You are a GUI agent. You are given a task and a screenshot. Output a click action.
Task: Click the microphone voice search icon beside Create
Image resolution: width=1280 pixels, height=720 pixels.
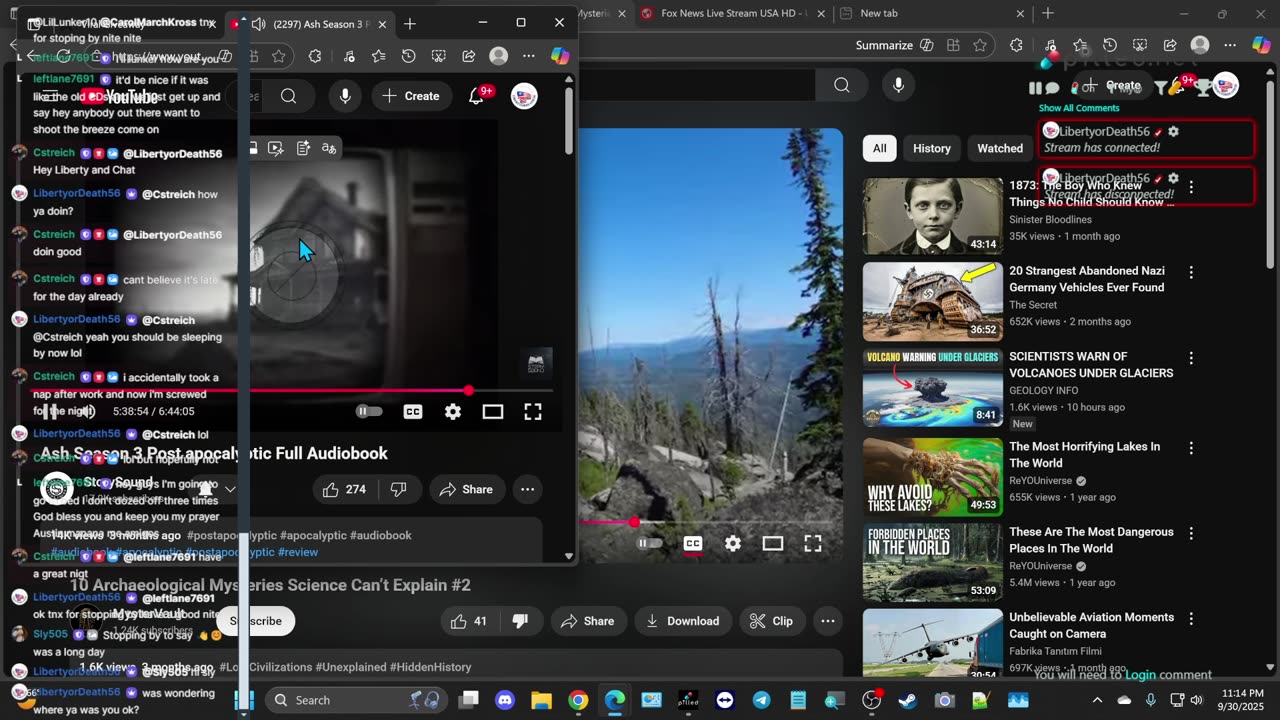pyautogui.click(x=345, y=96)
